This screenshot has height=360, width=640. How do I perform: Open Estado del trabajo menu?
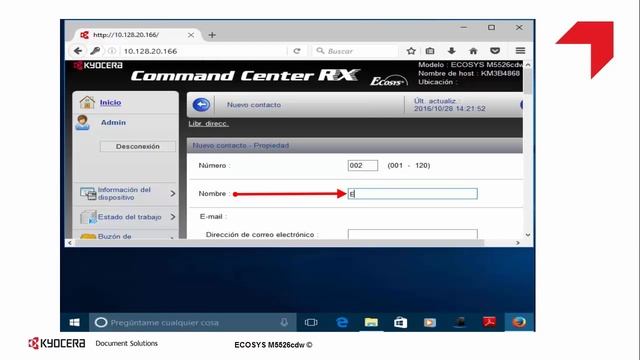(x=129, y=217)
